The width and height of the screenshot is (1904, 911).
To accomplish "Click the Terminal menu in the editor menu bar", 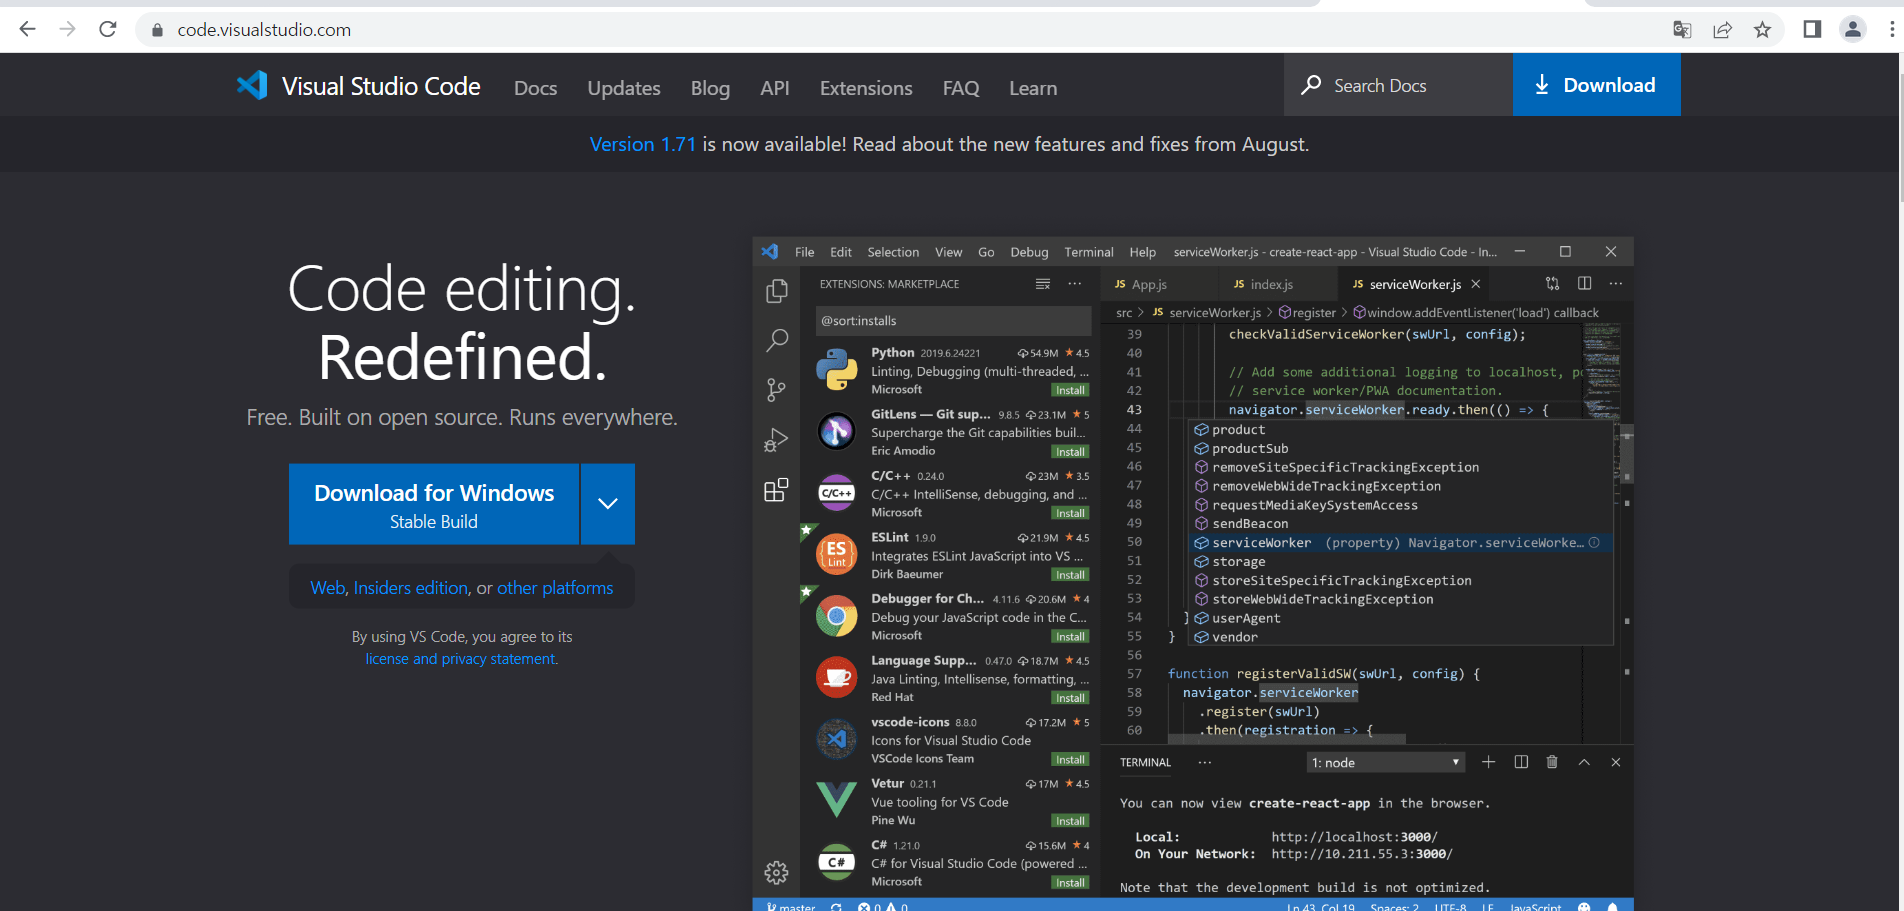I will coord(1088,252).
